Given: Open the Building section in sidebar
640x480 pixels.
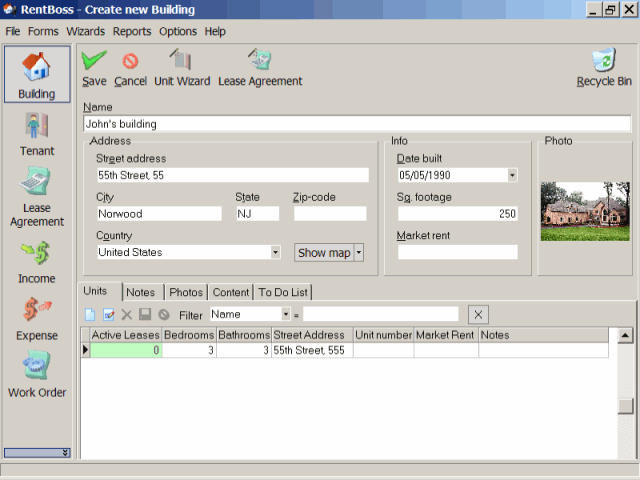Looking at the screenshot, I should point(37,74).
